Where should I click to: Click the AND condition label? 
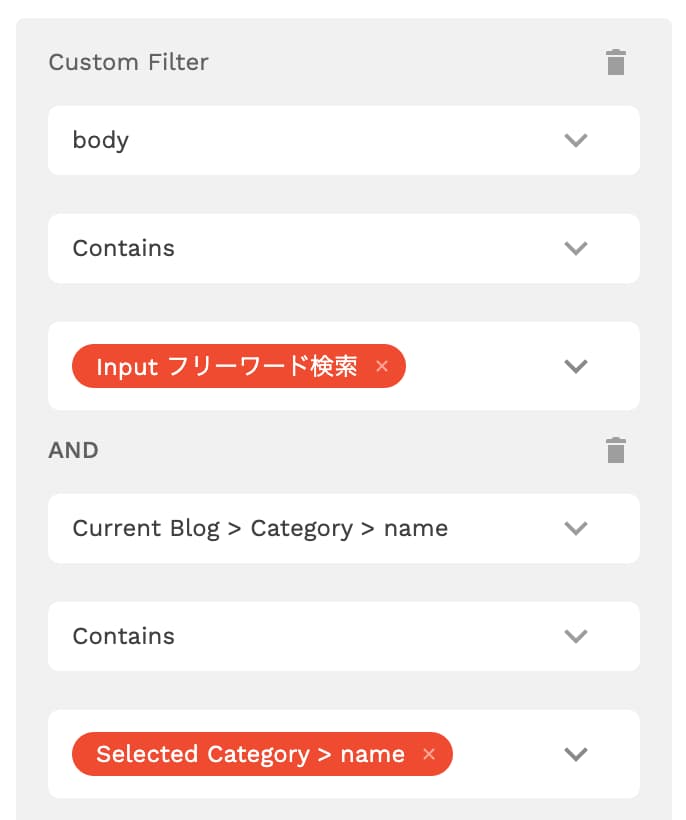click(73, 450)
